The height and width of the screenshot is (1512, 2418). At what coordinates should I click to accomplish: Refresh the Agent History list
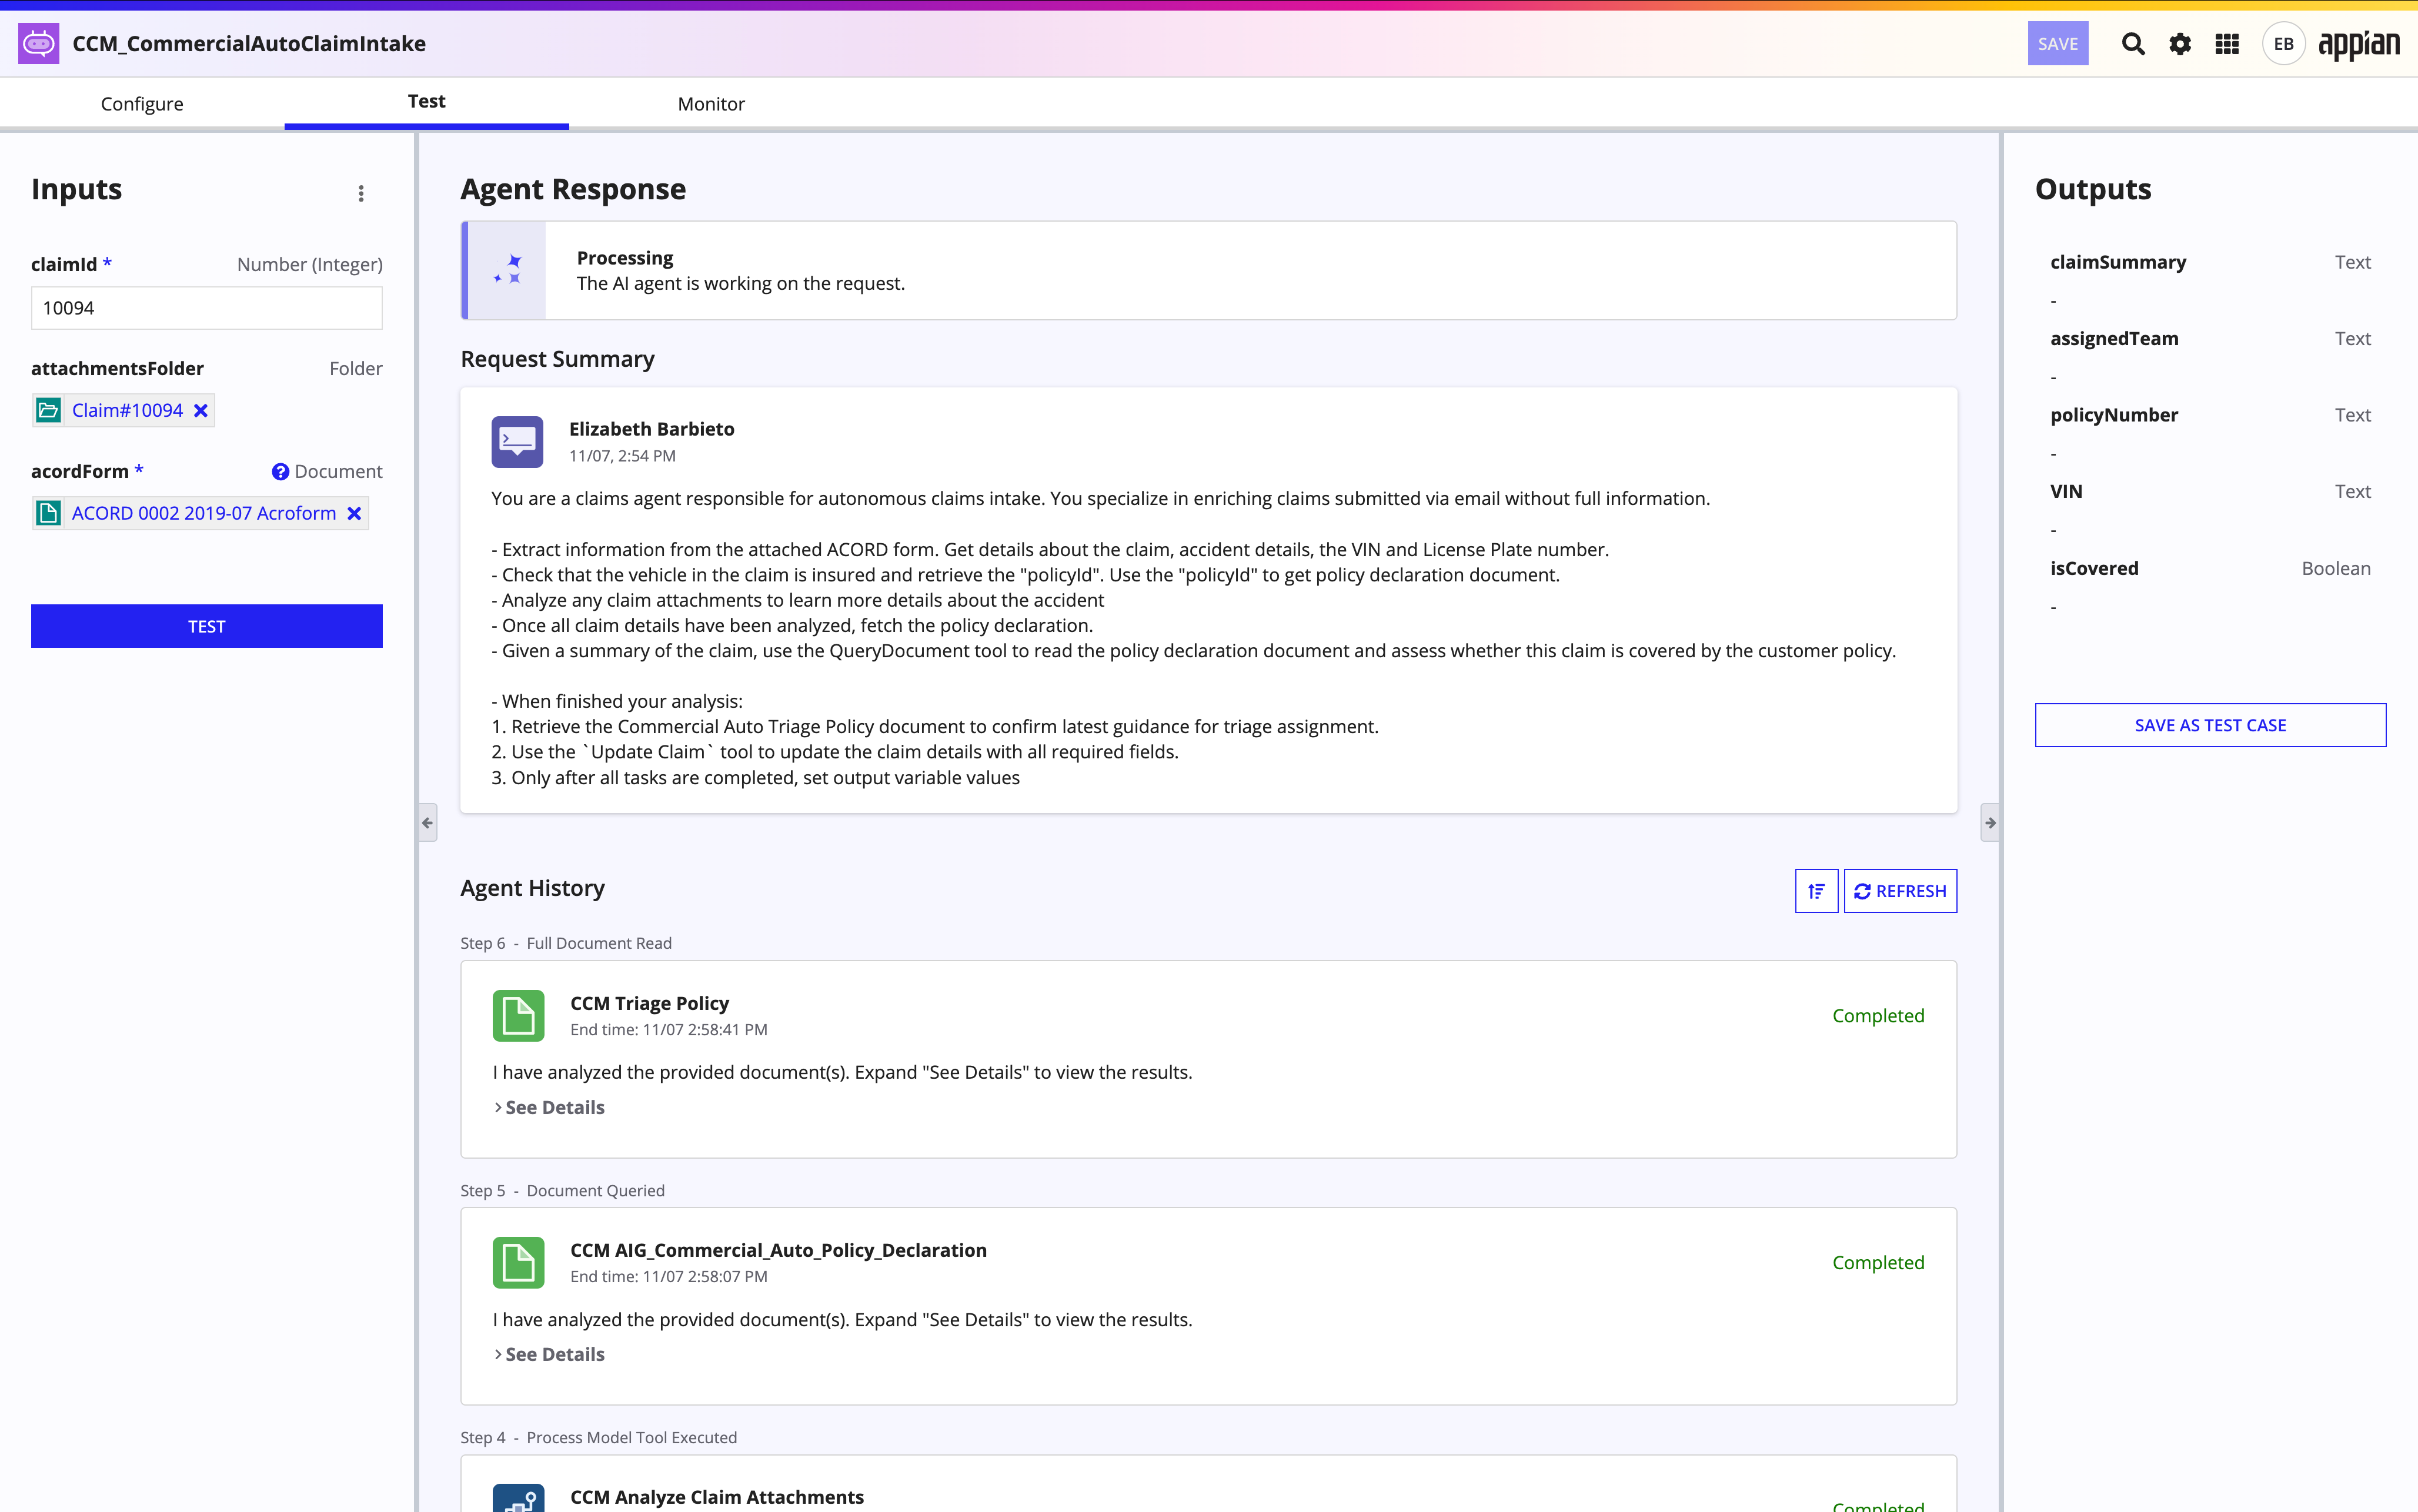coord(1900,891)
